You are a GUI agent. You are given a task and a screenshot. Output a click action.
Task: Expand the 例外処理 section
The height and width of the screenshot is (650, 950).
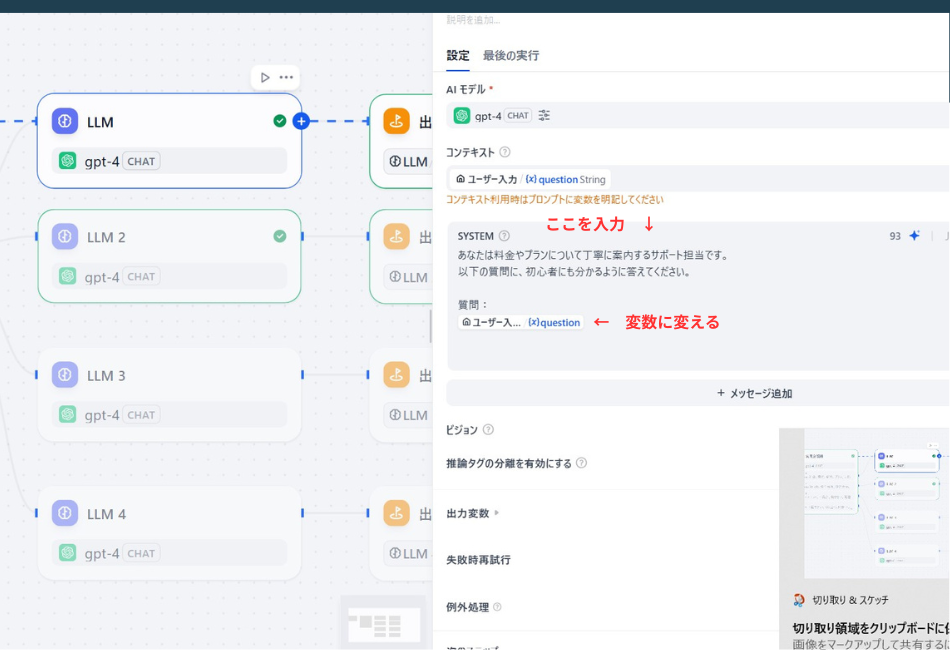click(x=470, y=606)
